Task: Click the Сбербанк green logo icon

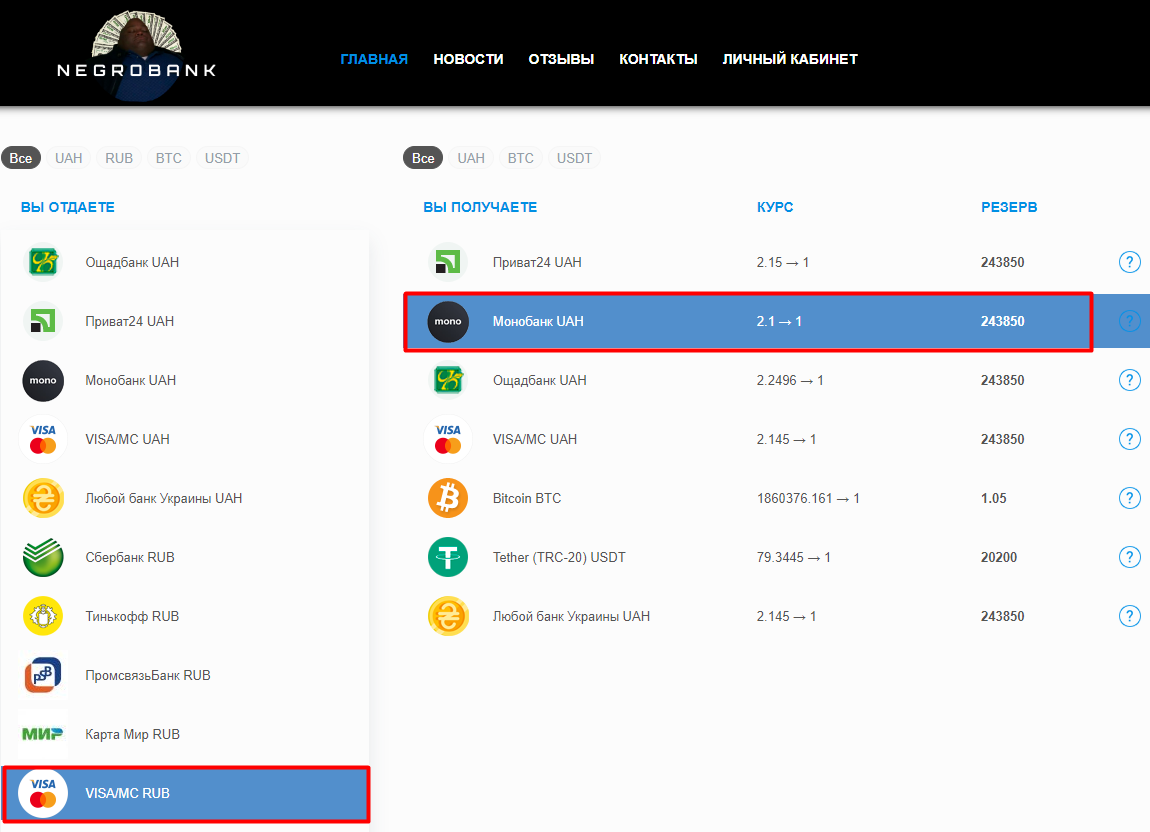Action: click(43, 557)
